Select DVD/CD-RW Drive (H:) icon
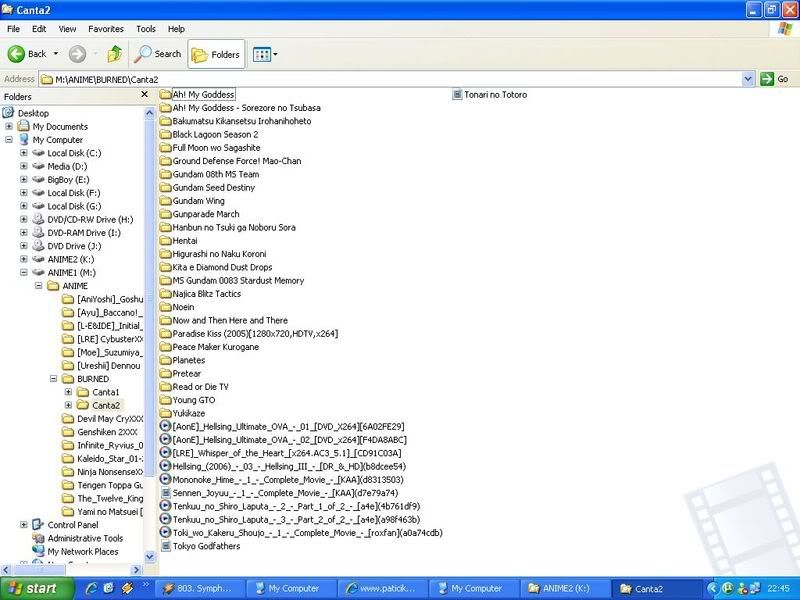This screenshot has height=600, width=800. pos(38,219)
